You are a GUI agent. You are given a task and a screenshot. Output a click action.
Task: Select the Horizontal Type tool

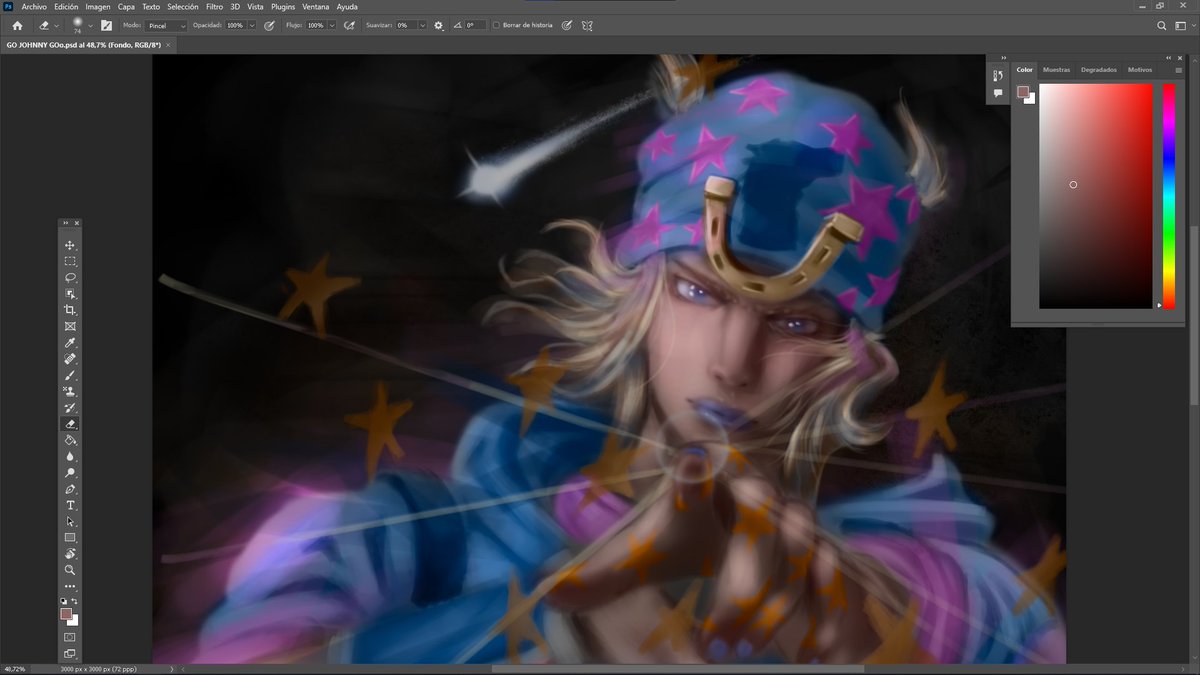[70, 505]
